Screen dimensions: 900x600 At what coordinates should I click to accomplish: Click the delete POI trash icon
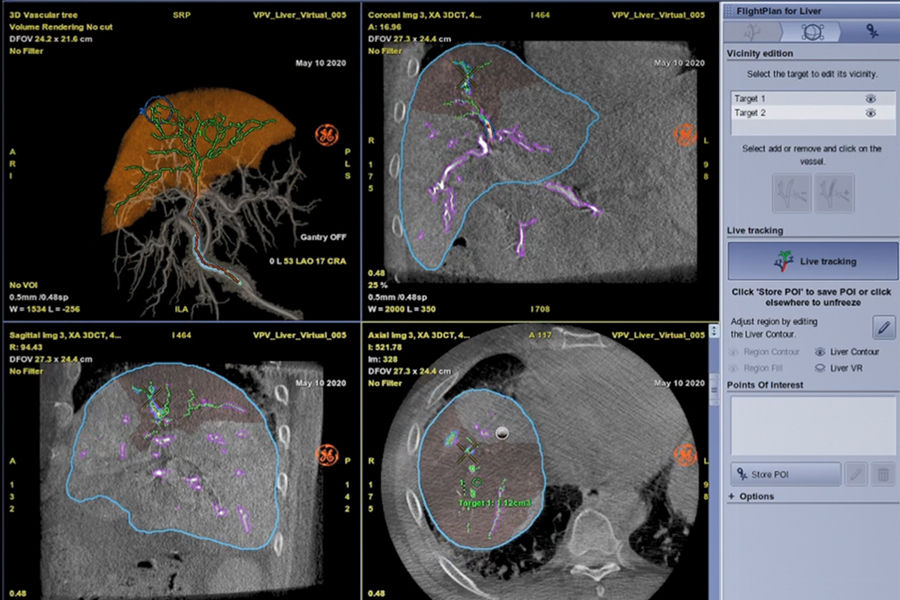[x=883, y=474]
